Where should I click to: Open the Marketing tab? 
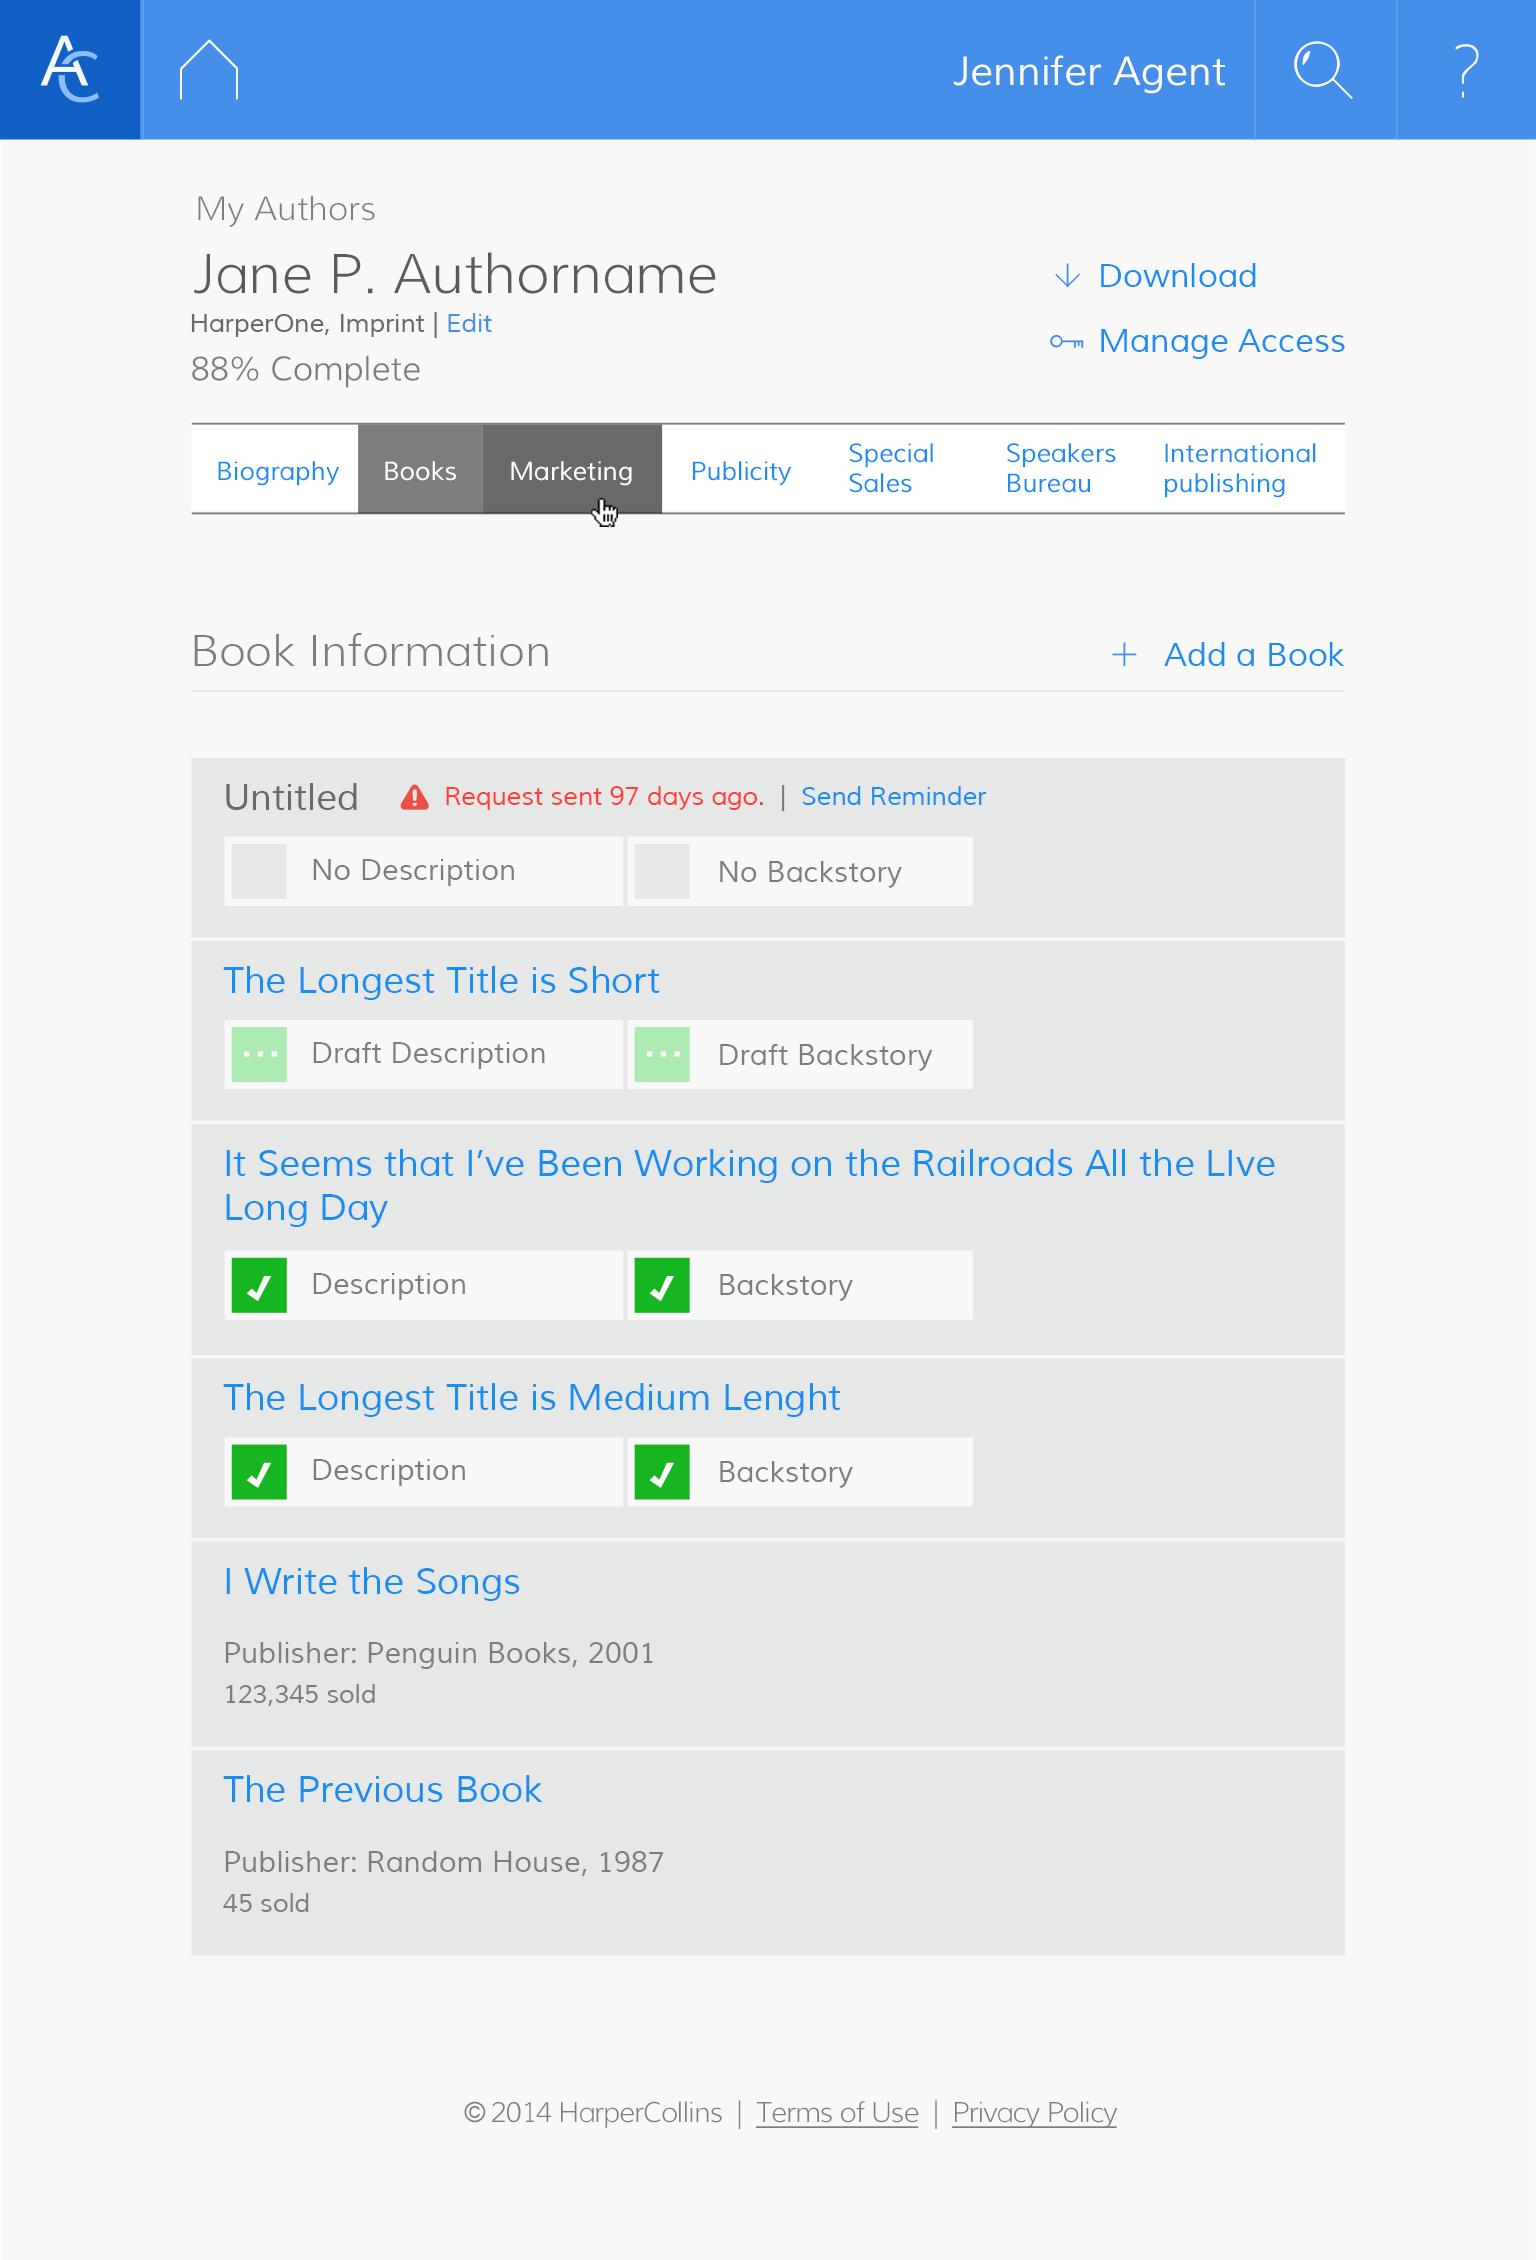click(x=571, y=471)
